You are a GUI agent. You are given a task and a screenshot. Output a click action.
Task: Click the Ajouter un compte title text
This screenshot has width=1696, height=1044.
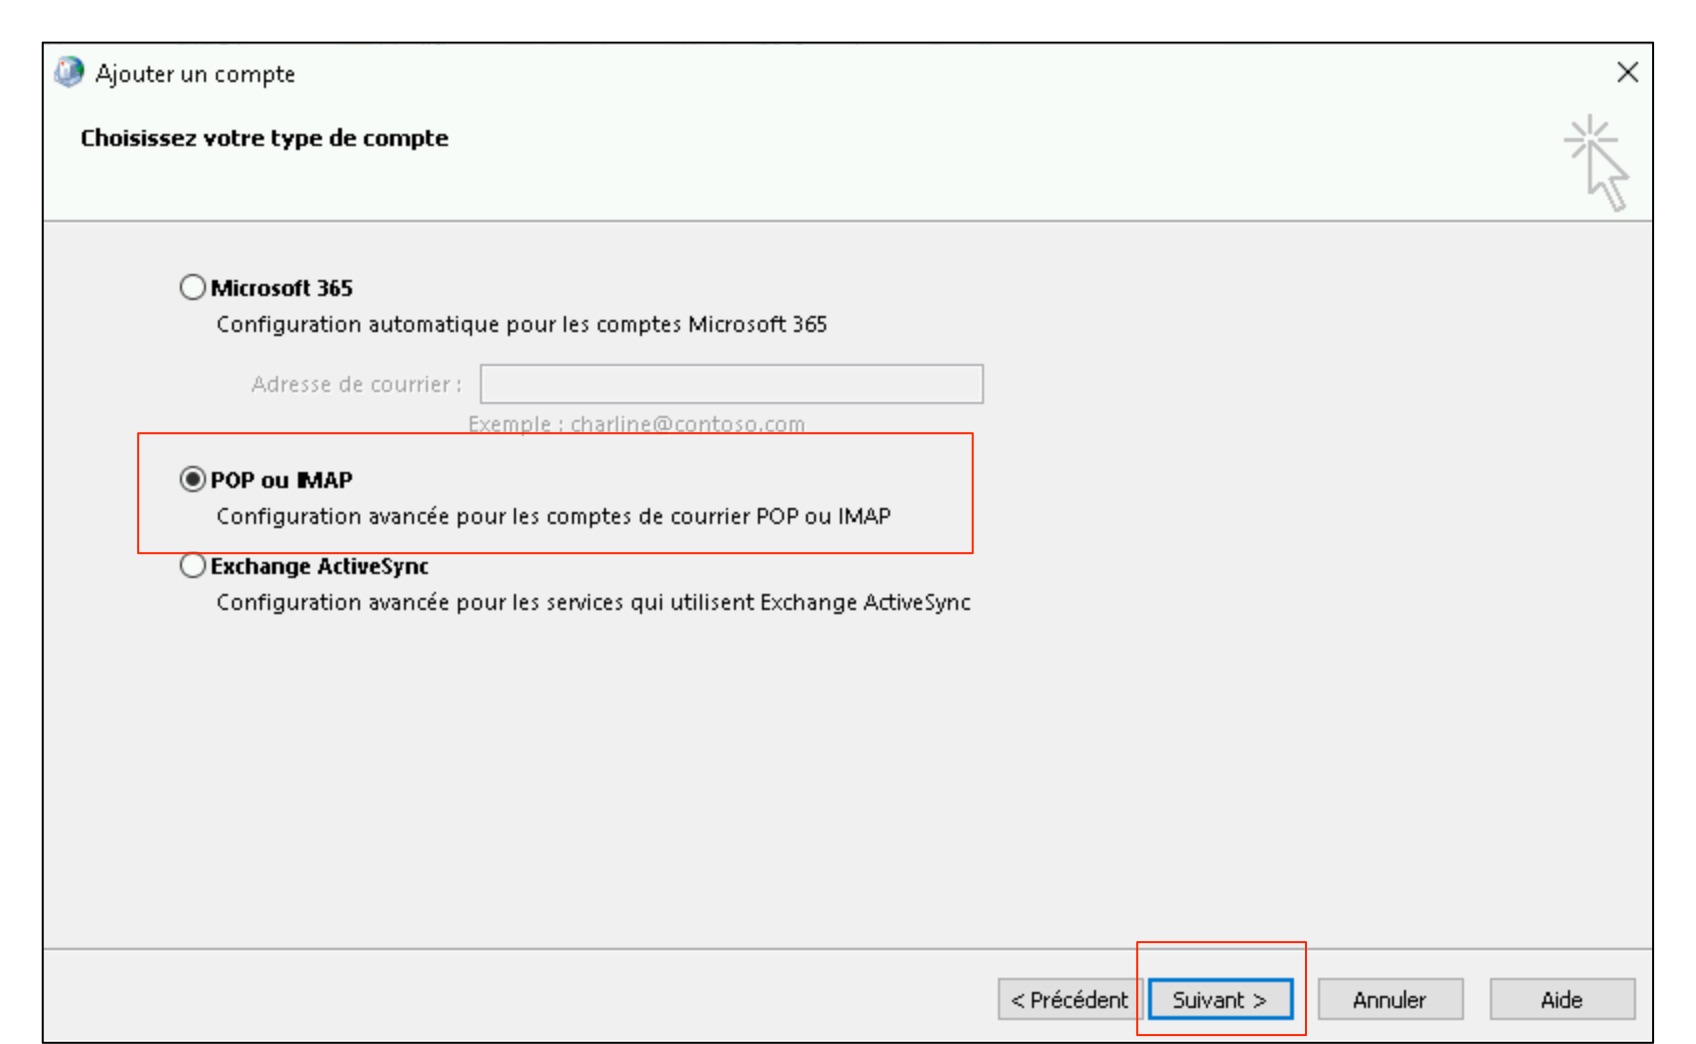(195, 74)
